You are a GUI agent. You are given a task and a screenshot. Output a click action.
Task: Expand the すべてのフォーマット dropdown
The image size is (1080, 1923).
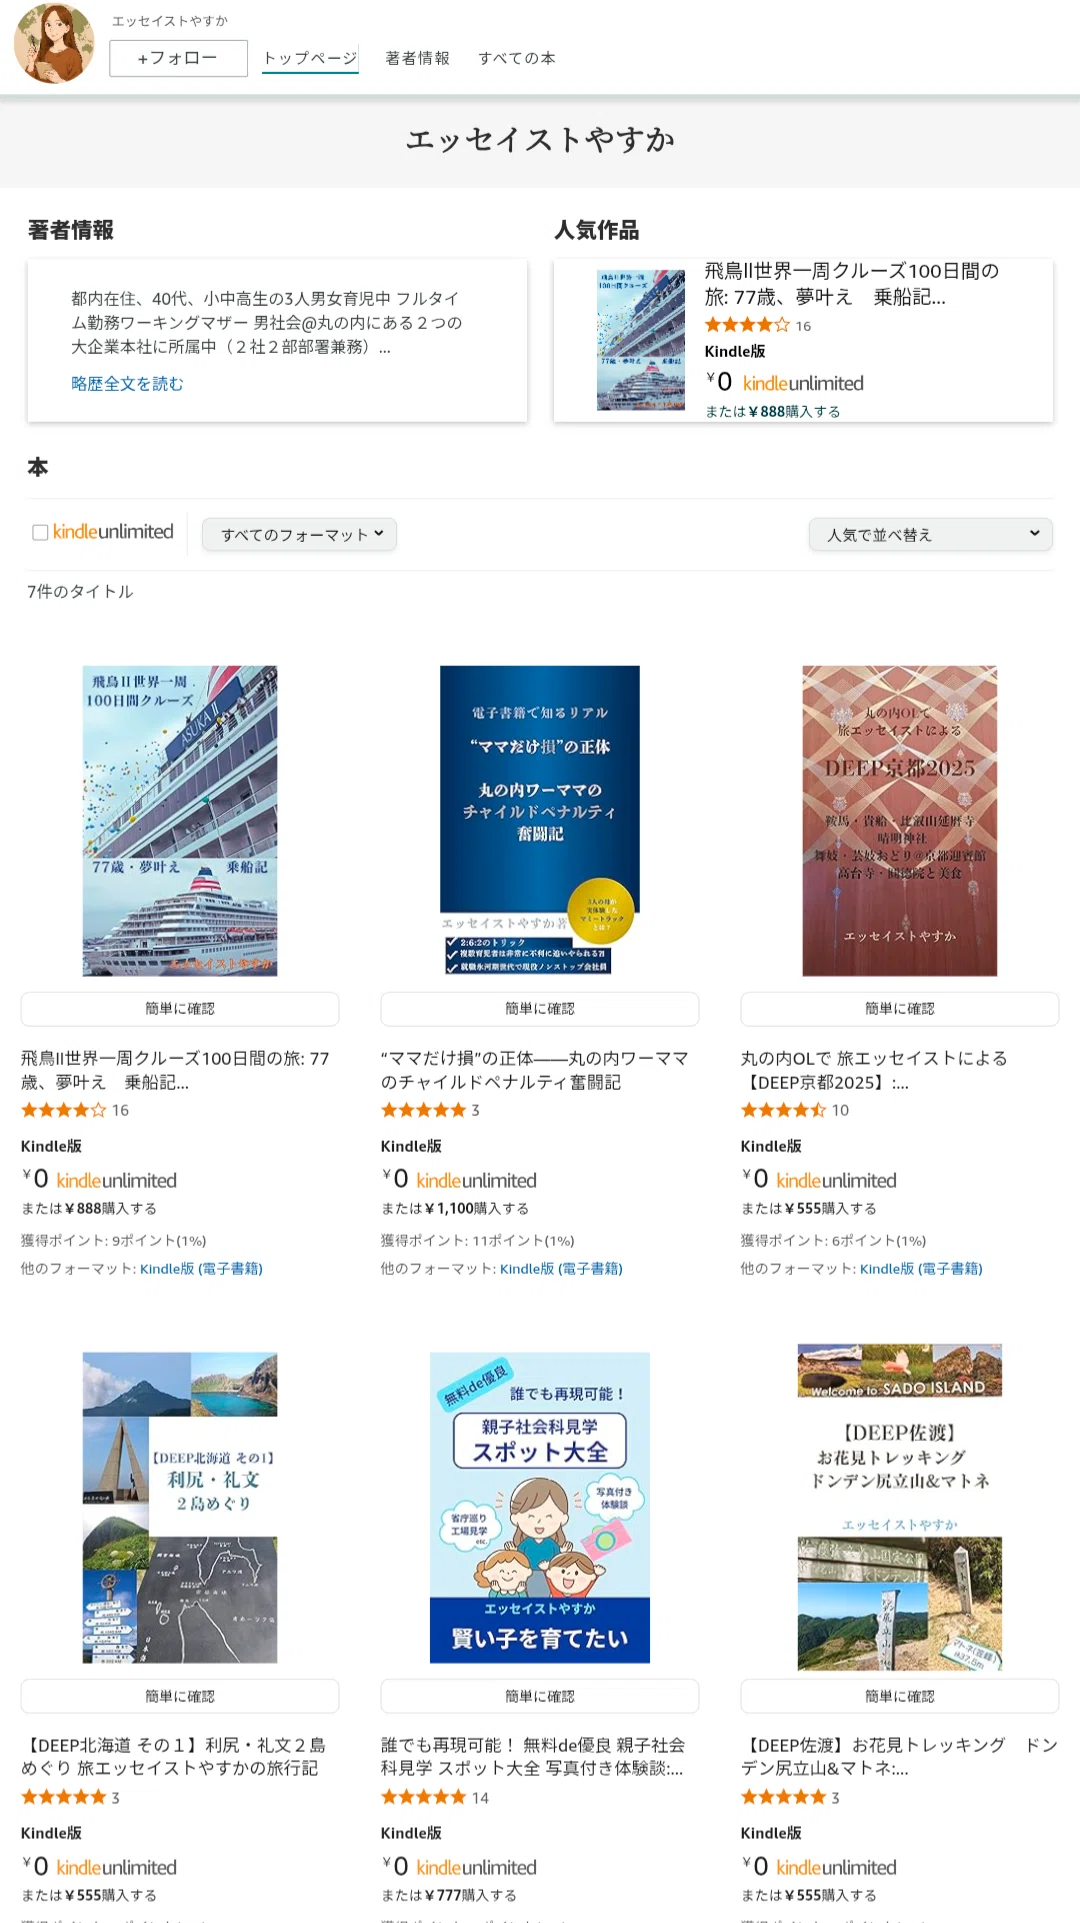click(x=299, y=535)
